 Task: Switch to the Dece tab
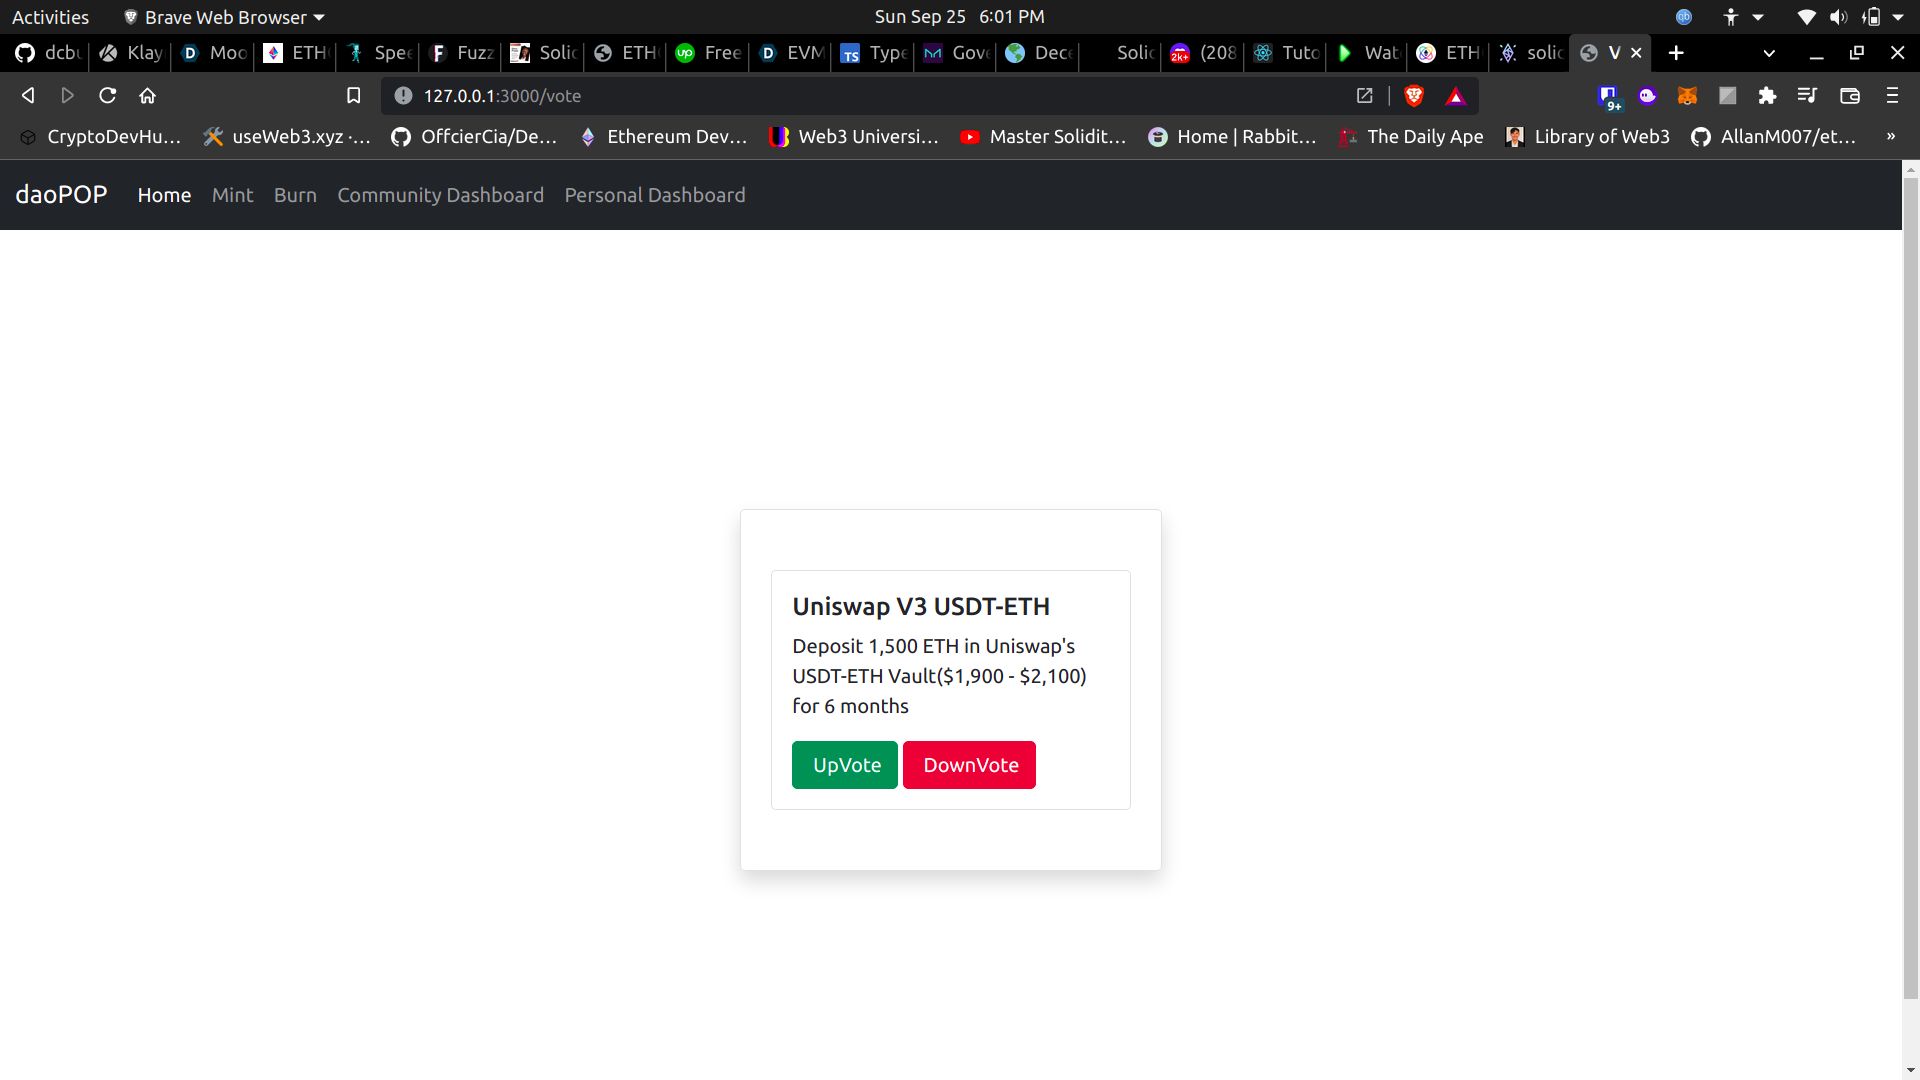click(x=1037, y=53)
